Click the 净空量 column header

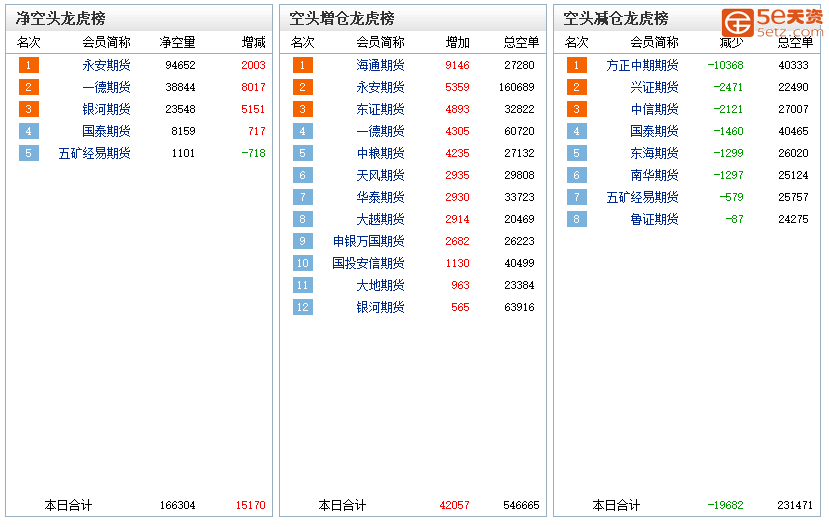point(178,42)
